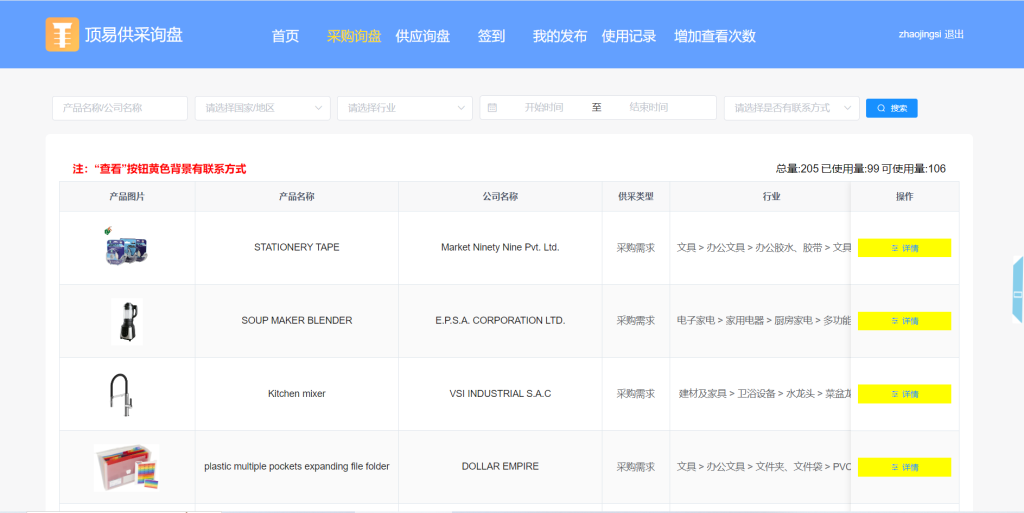Open 使用记录 usage records

tap(628, 36)
